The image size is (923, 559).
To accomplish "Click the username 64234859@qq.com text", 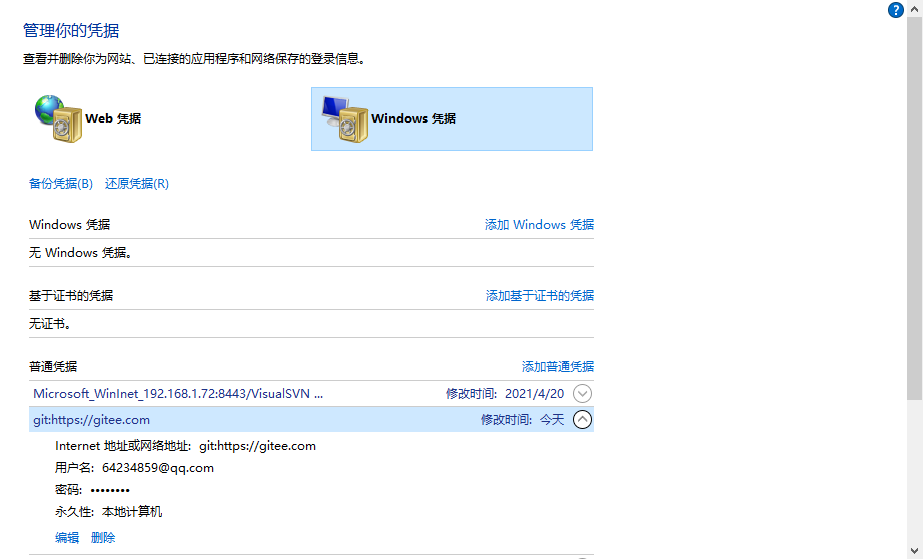I will pyautogui.click(x=158, y=468).
